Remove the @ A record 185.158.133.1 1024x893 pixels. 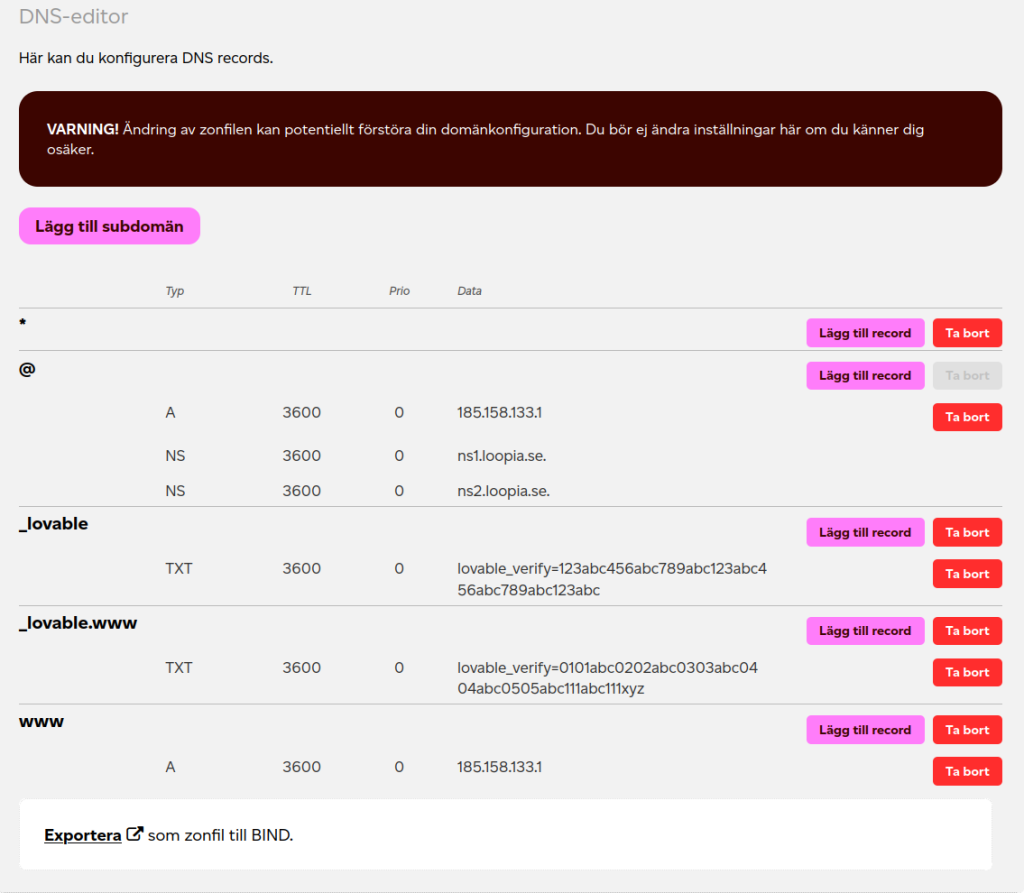(x=967, y=417)
